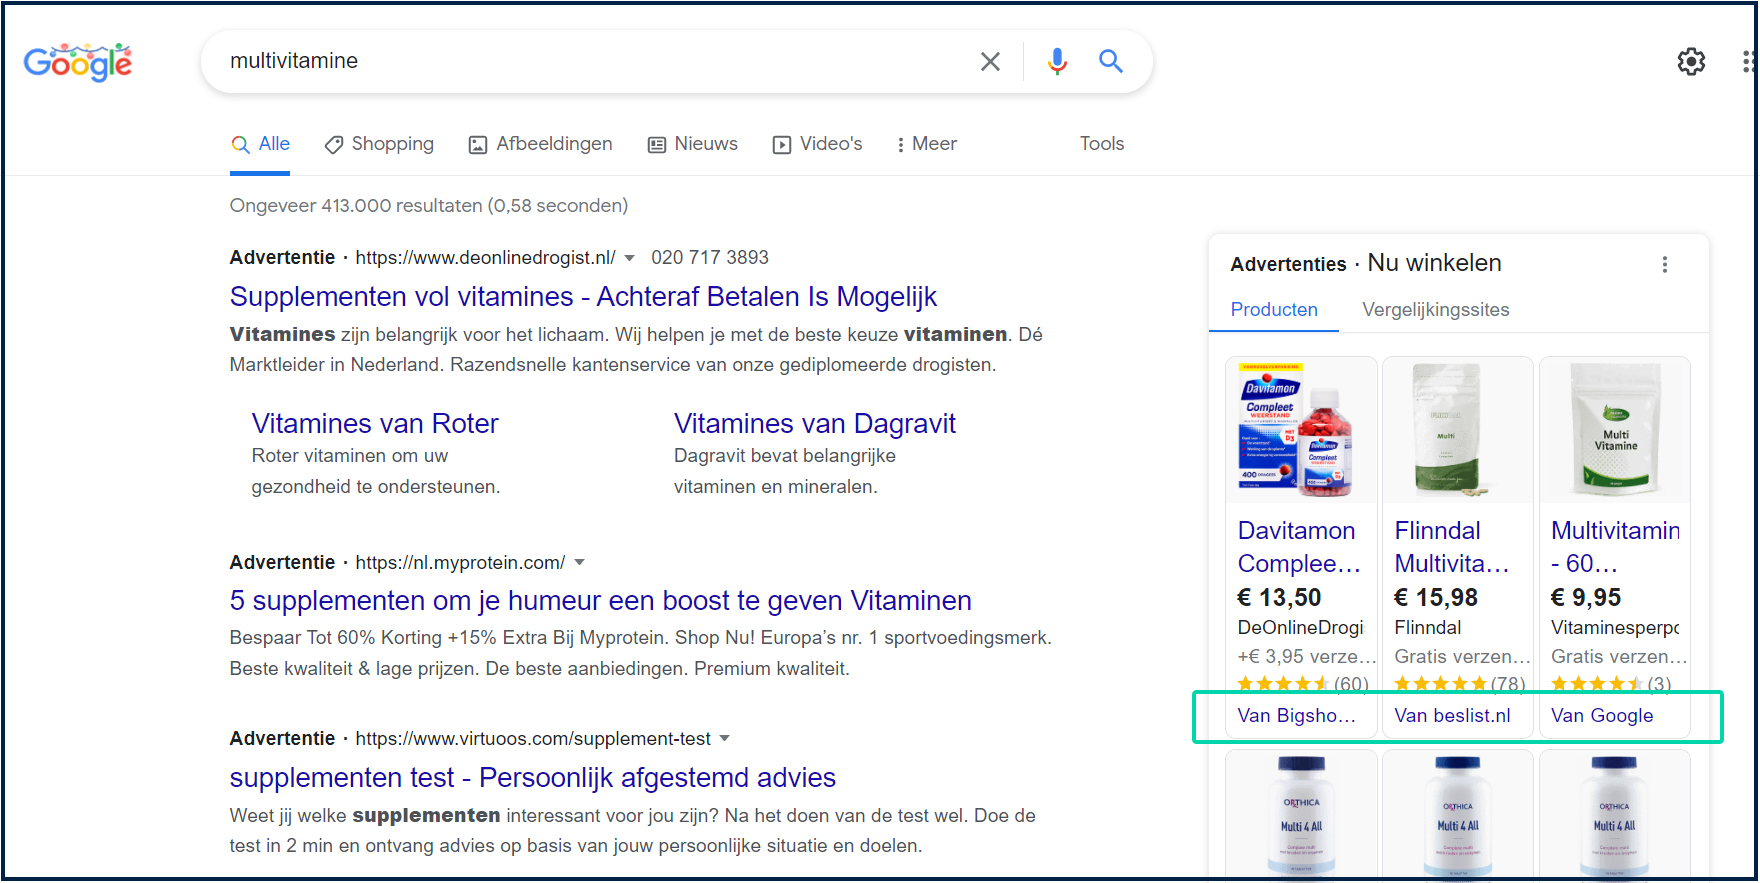Click the virtuoos.com/supplement-test ad URL
The height and width of the screenshot is (883, 1760).
coord(533,739)
